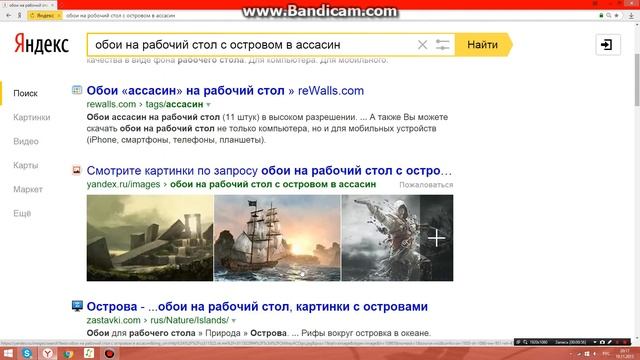Click the reWalls result favicon

[77, 90]
